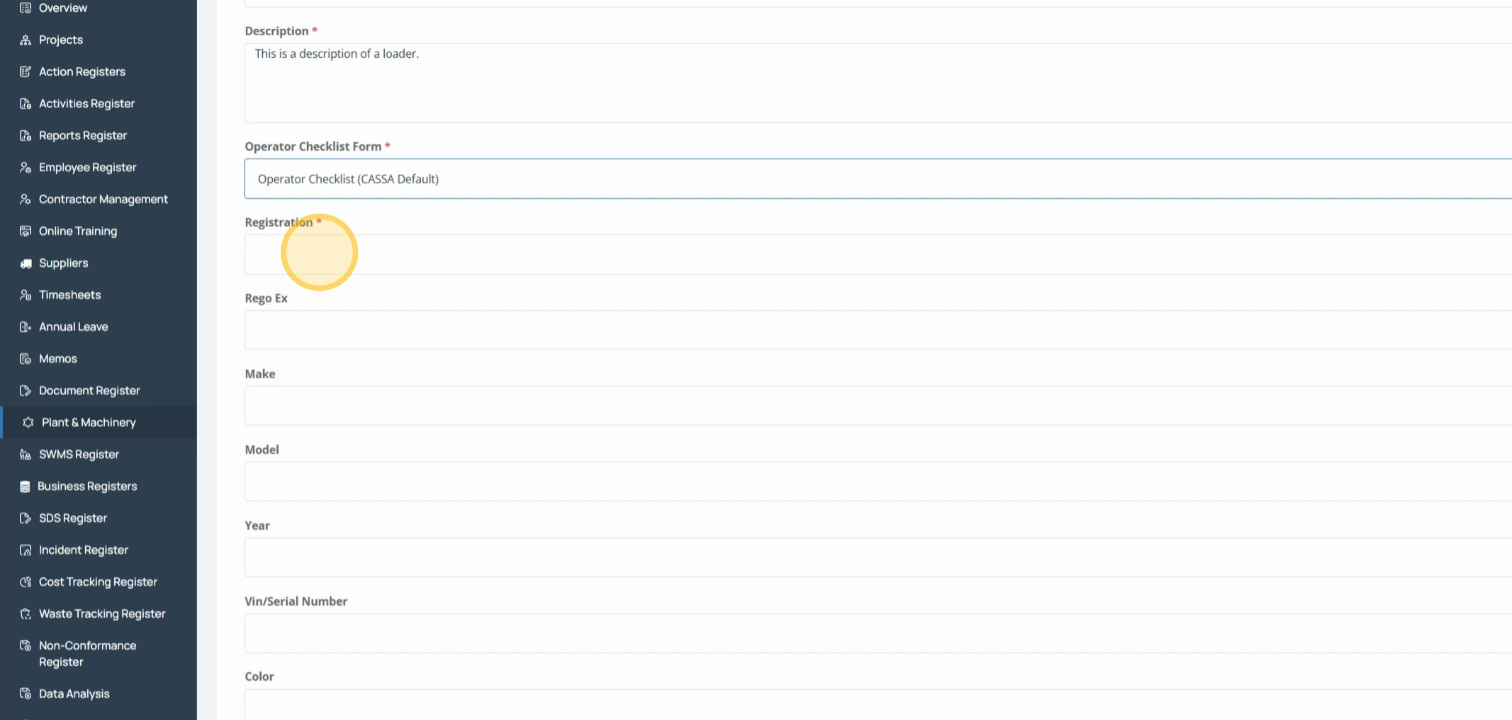
Task: Click the Plant & Machinery gear icon
Action: (28, 423)
